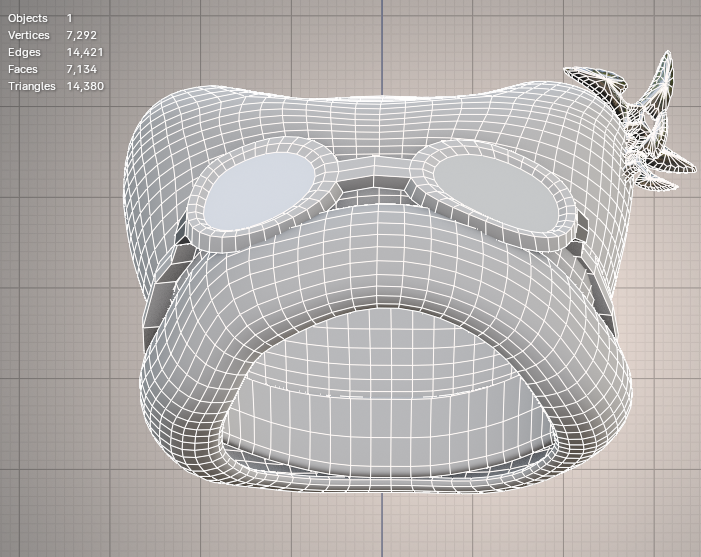Click the vertex count "7,292"
The width and height of the screenshot is (701, 557).
coord(81,35)
